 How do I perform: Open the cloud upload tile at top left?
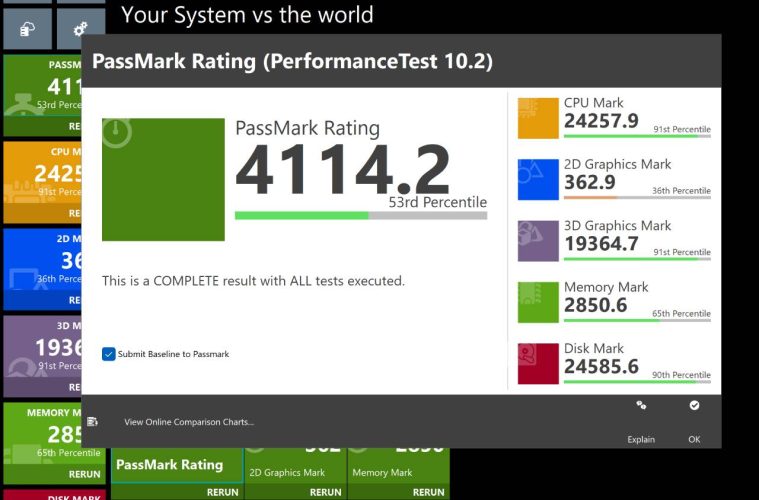[x=28, y=29]
